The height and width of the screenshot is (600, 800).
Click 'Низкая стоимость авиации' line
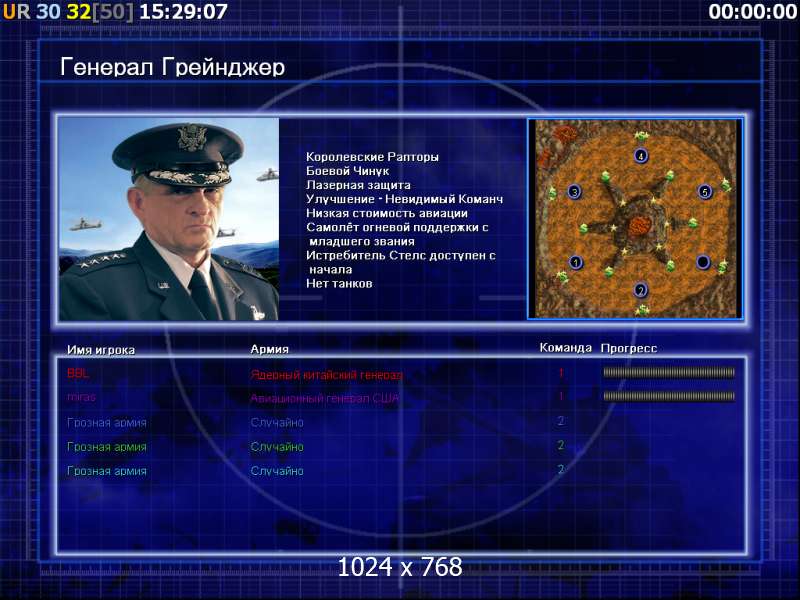pyautogui.click(x=387, y=213)
